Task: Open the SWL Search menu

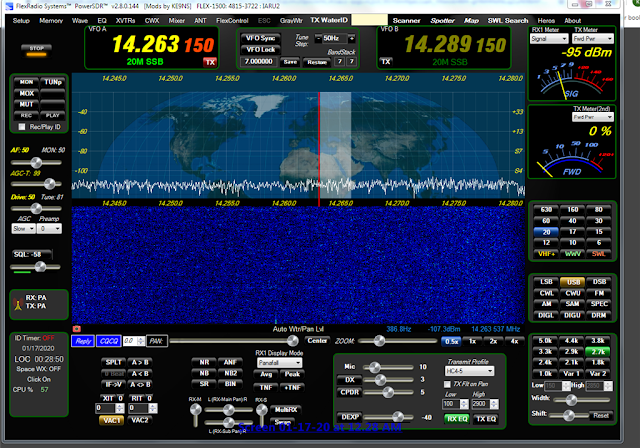Action: pos(508,20)
